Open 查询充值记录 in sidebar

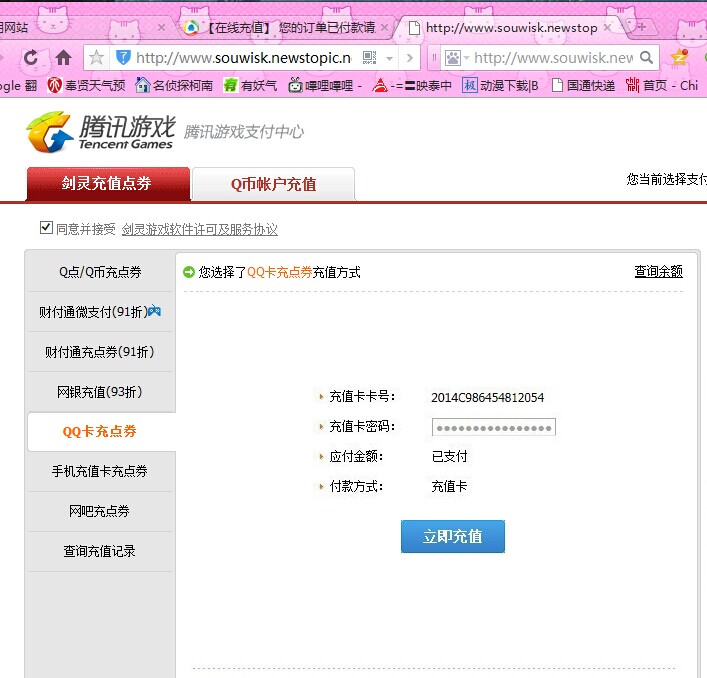pyautogui.click(x=100, y=551)
